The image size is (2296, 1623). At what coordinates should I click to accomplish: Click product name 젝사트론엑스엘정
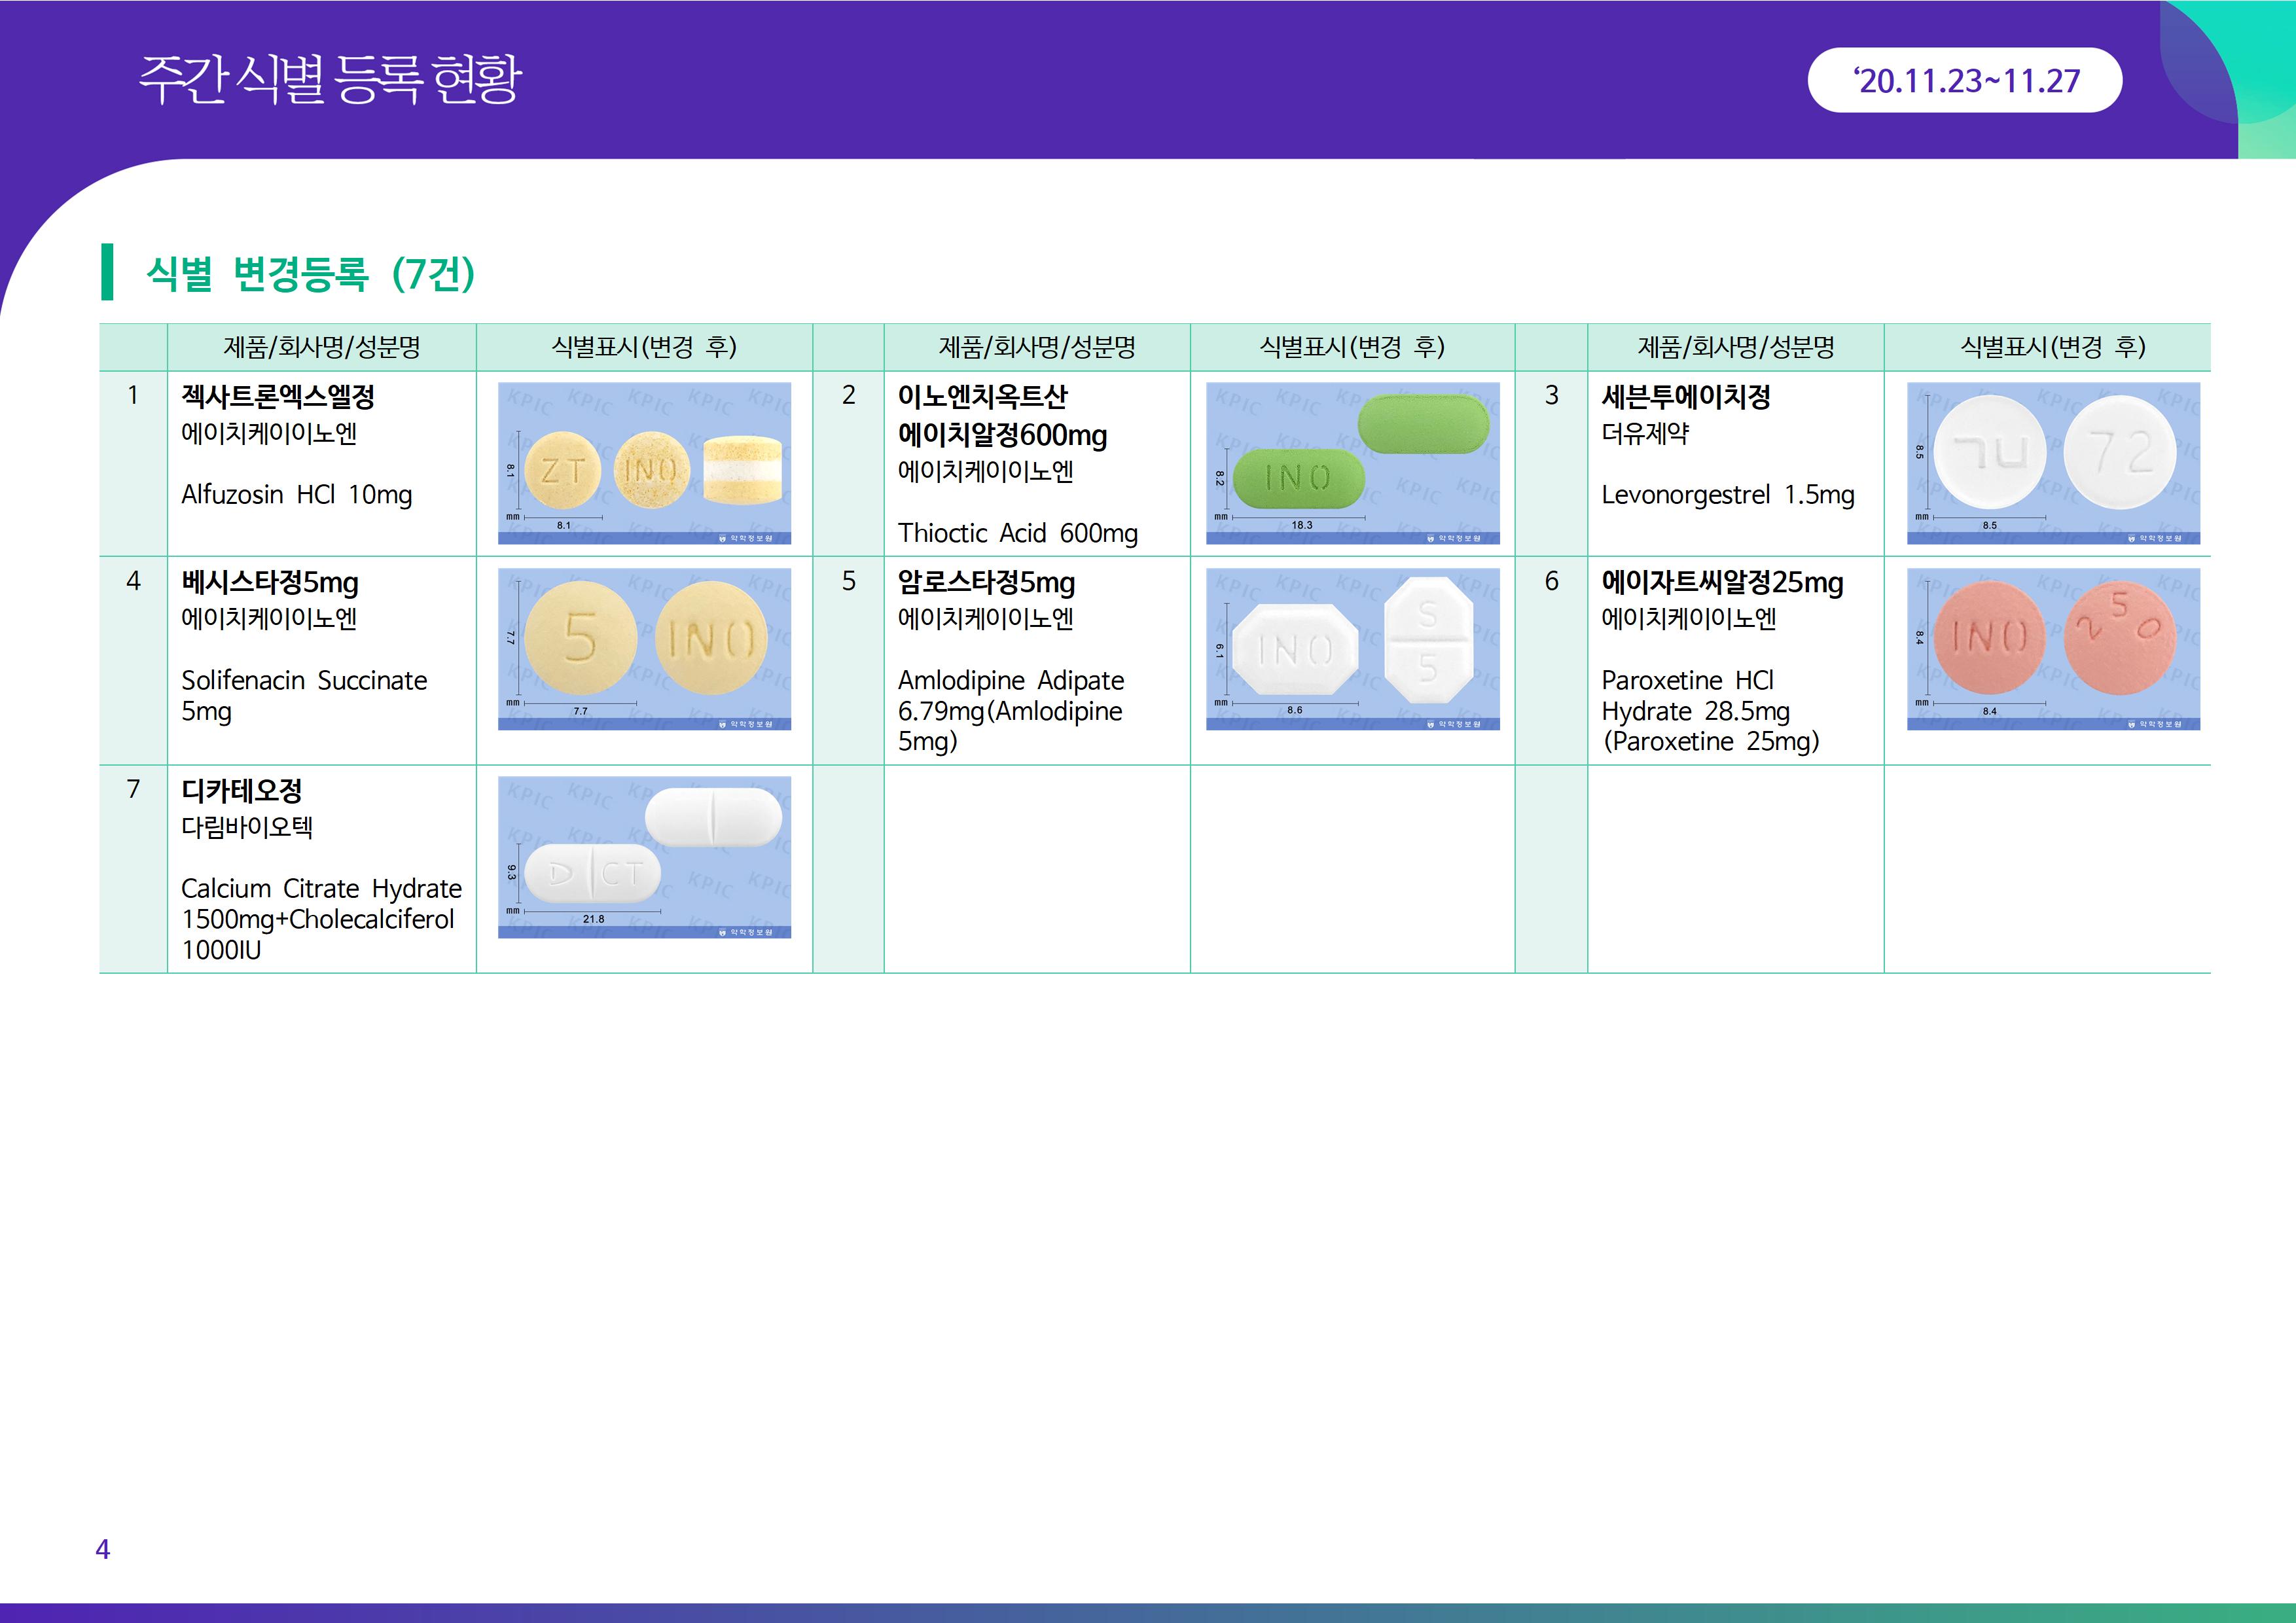[x=278, y=397]
